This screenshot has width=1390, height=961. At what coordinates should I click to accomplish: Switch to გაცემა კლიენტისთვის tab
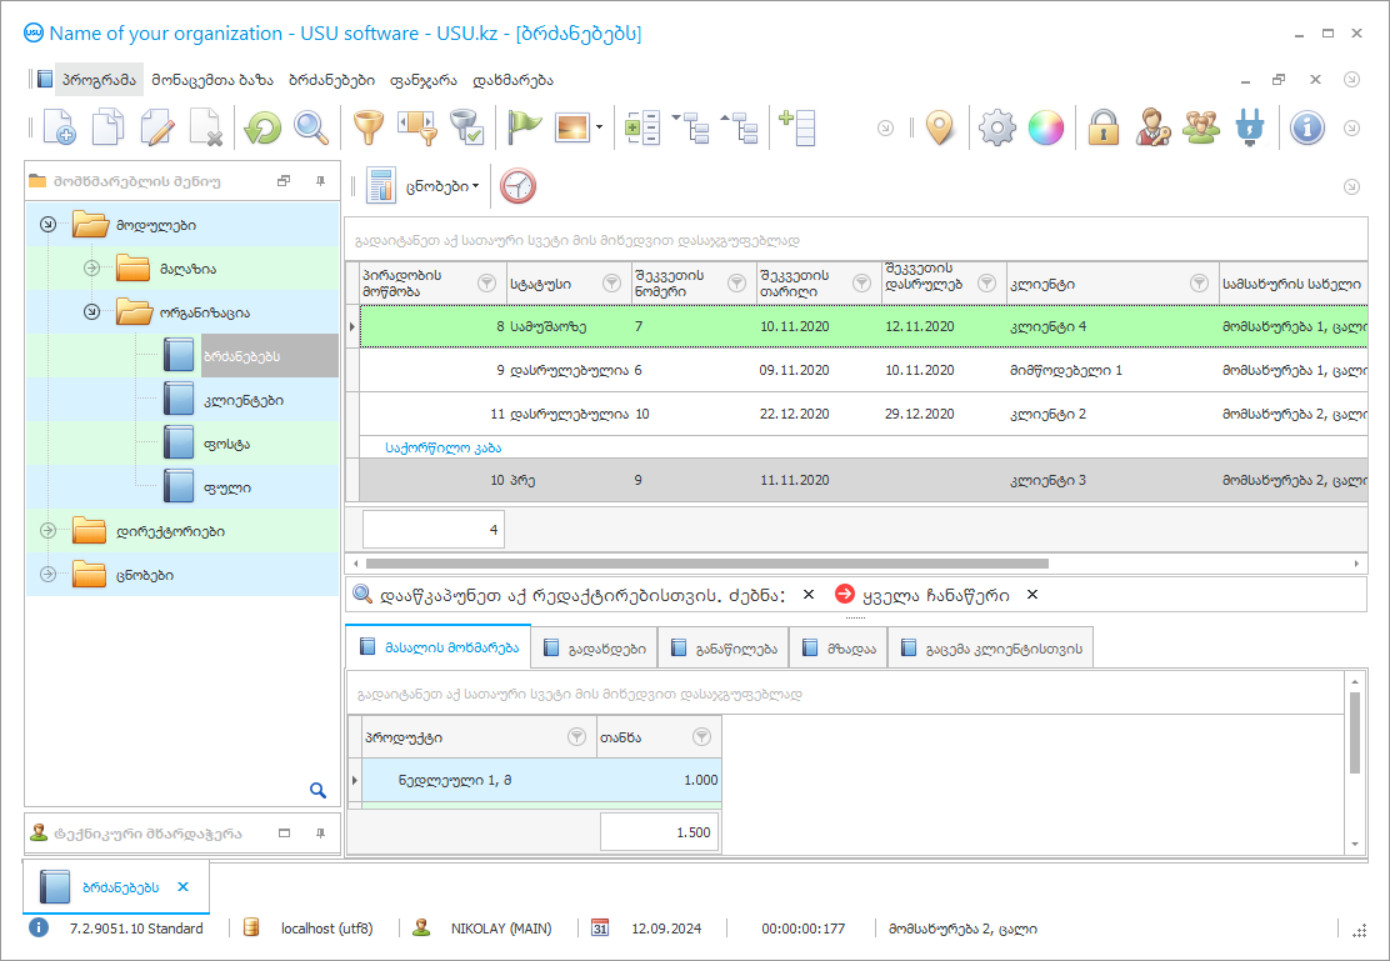click(x=990, y=648)
